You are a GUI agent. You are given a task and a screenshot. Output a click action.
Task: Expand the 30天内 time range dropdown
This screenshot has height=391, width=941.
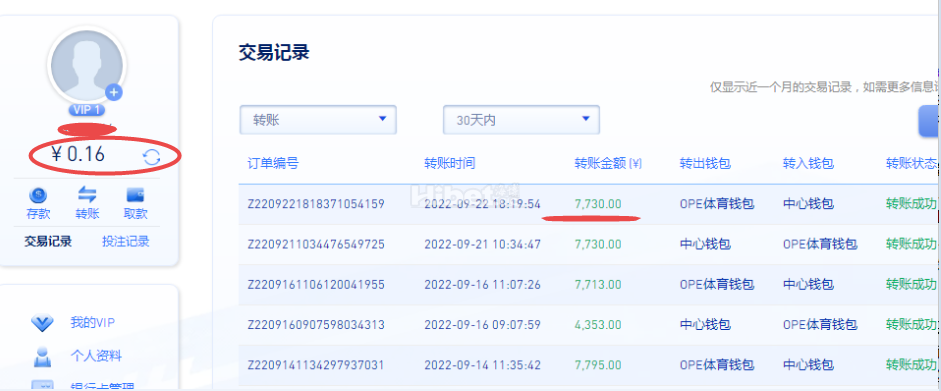coord(522,120)
